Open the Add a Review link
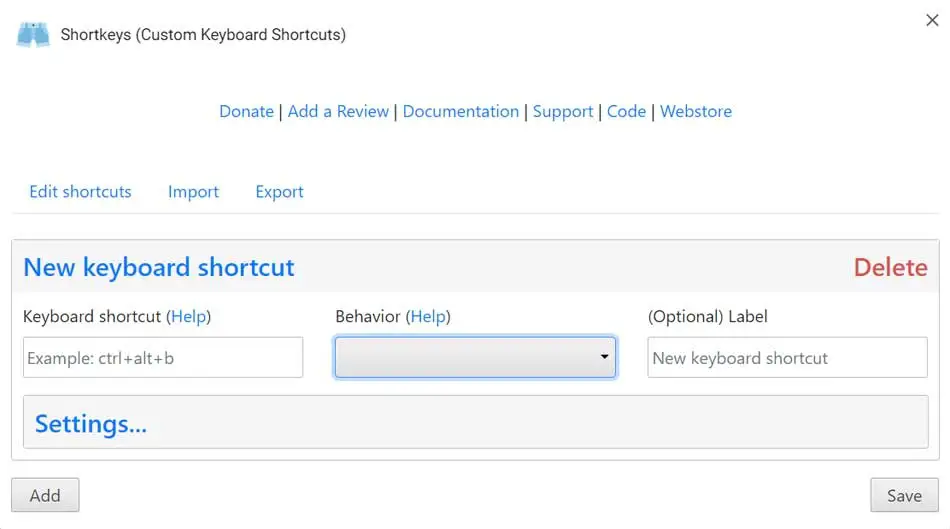950x529 pixels. [338, 111]
